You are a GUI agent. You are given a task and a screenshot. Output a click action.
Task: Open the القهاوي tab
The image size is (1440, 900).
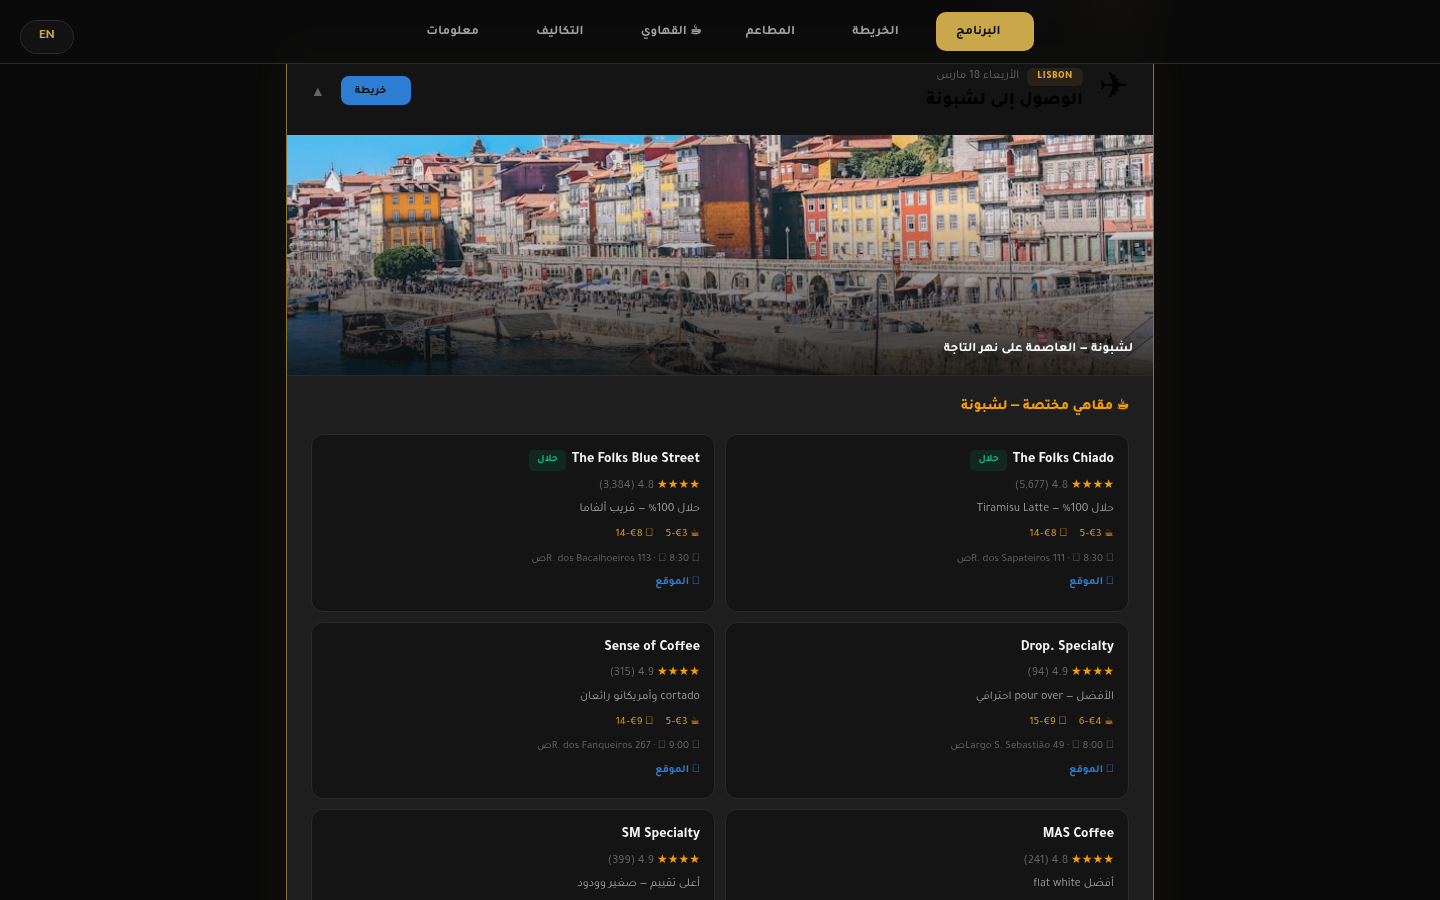[x=672, y=31]
